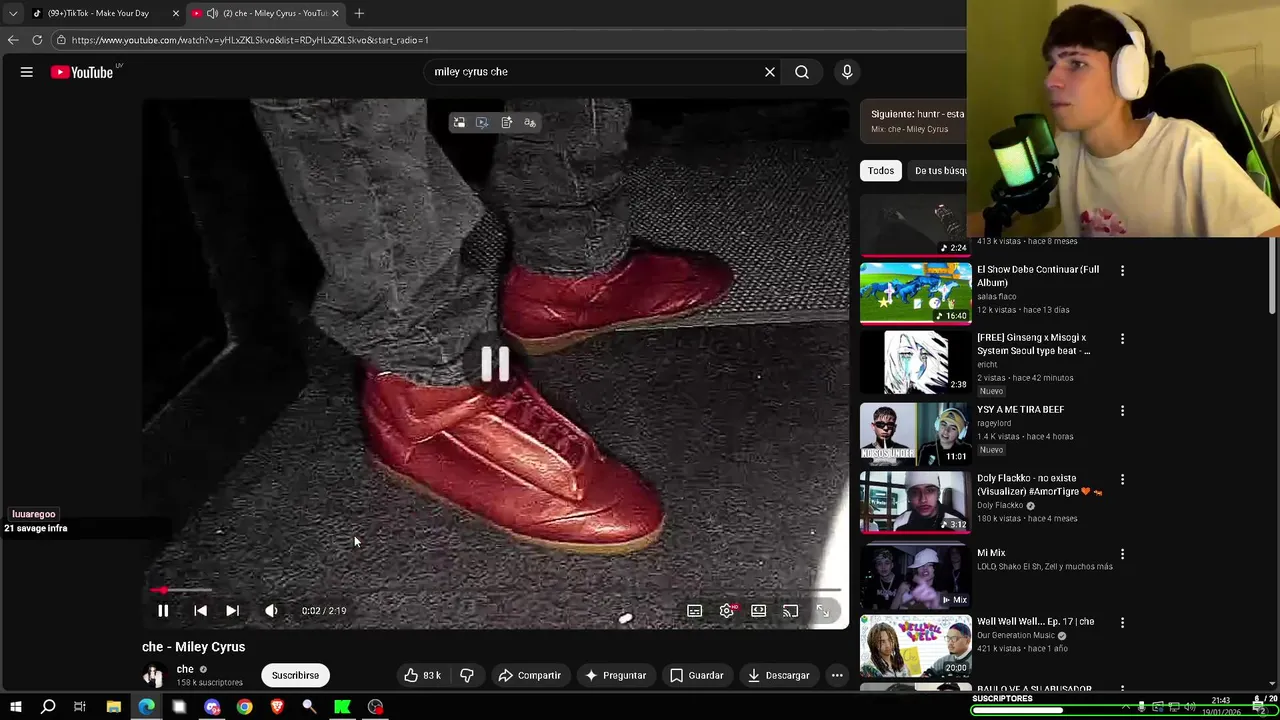Toggle subtitles captions button
The width and height of the screenshot is (1280, 720).
click(695, 611)
